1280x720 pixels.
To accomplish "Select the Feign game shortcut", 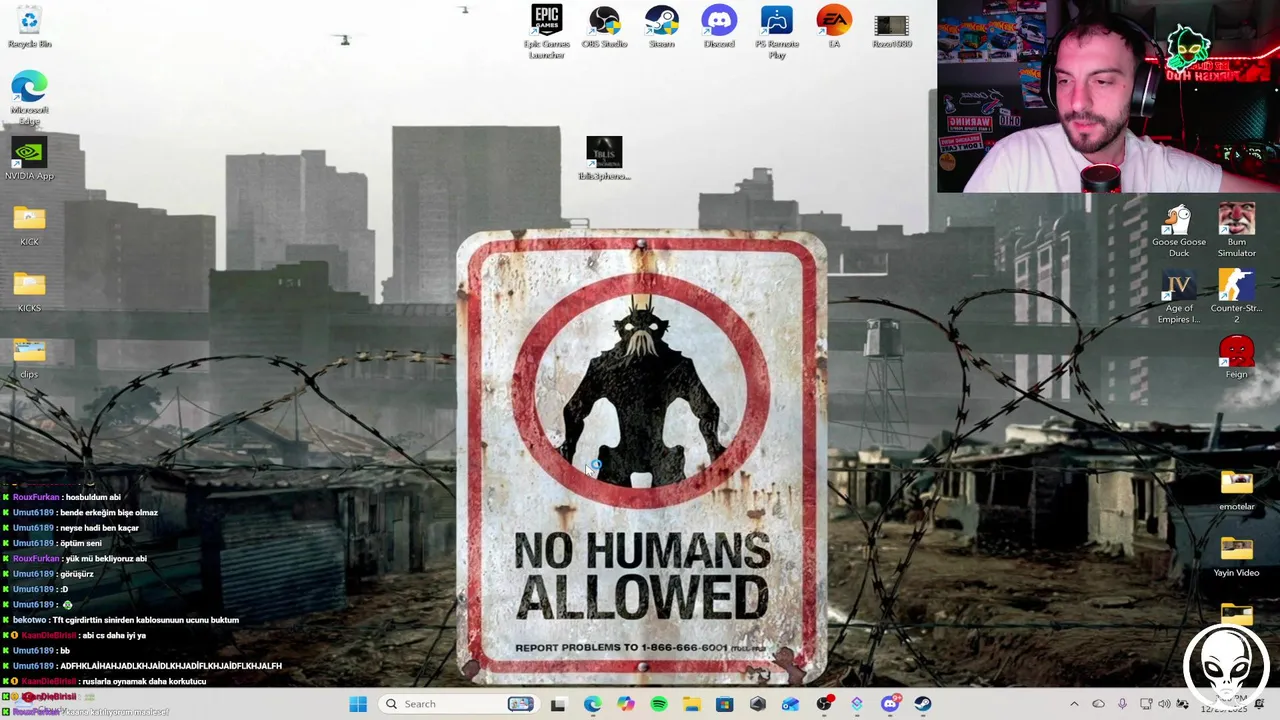I will tap(1237, 357).
